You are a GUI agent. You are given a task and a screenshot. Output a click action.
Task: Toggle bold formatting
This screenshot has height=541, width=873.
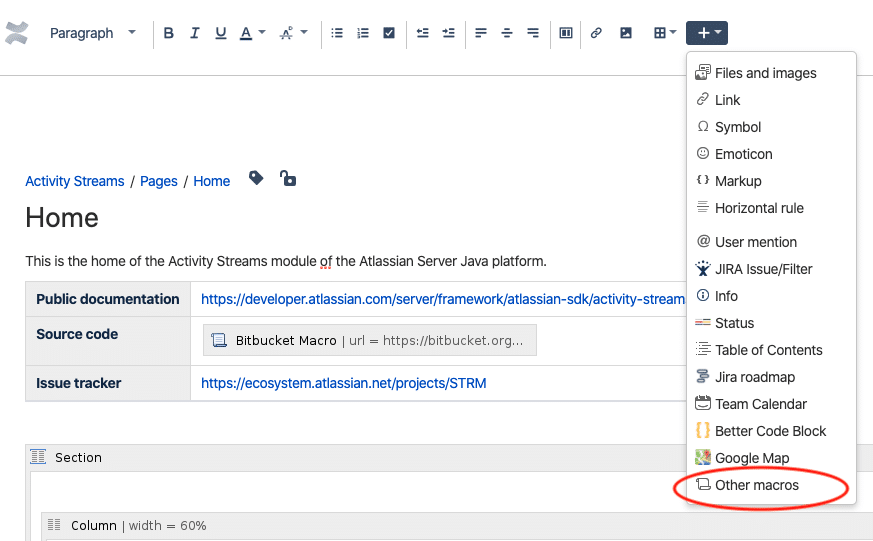click(168, 33)
